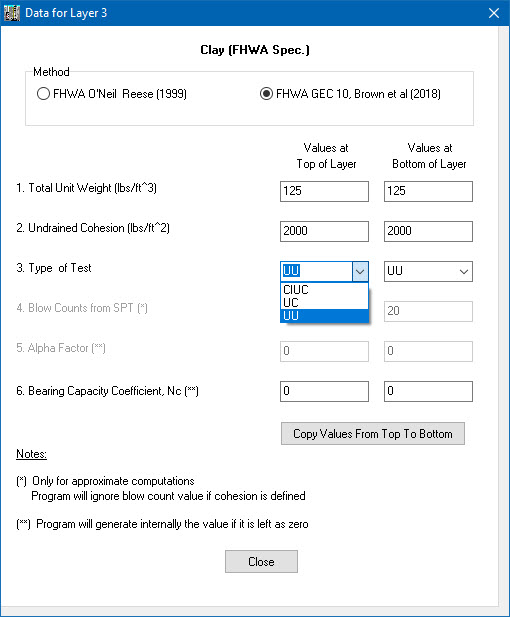Click the 'Values at Top of Layer' column header
Image resolution: width=510 pixels, height=617 pixels.
point(326,156)
